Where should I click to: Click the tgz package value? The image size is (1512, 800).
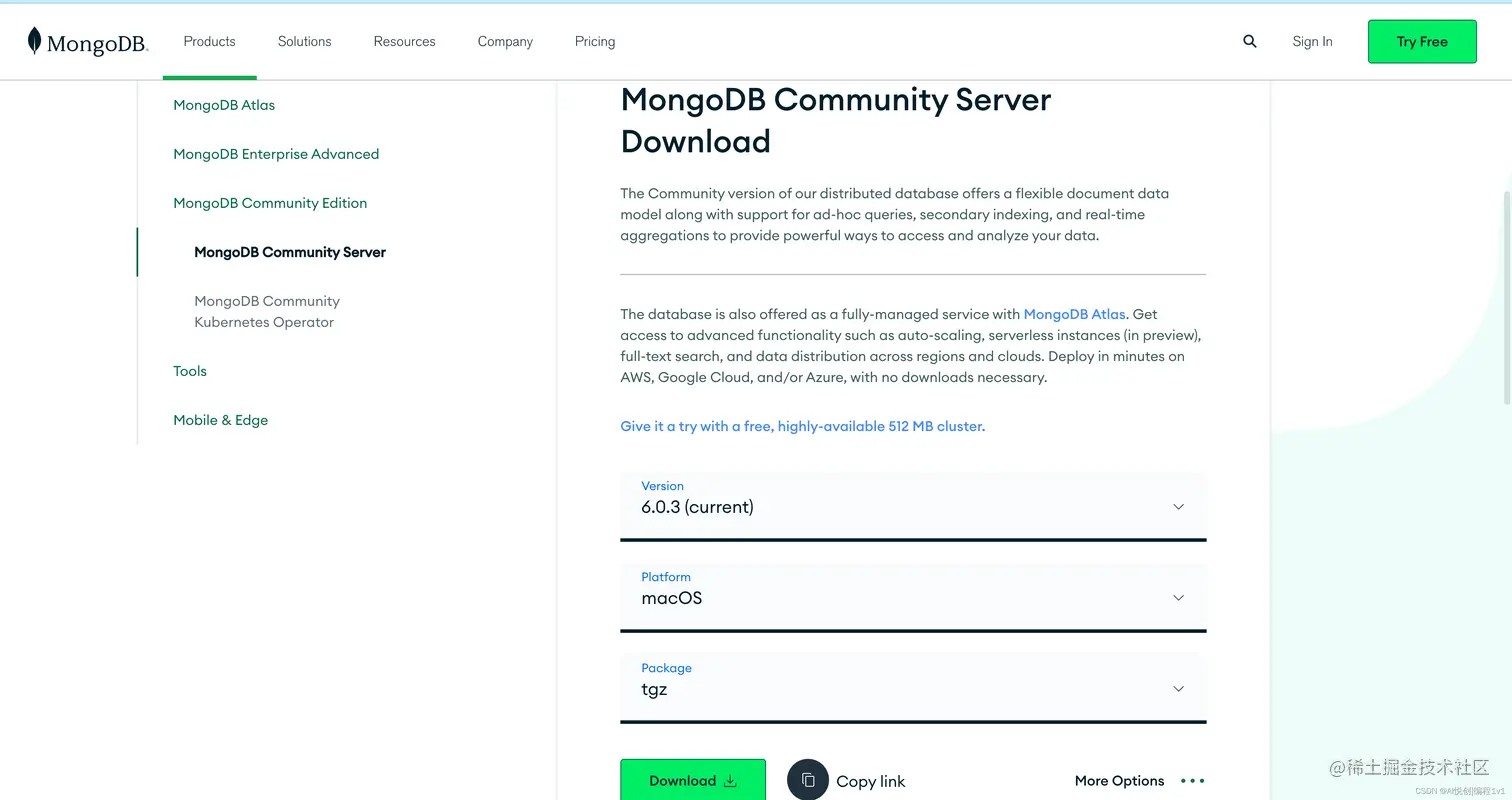pos(654,690)
